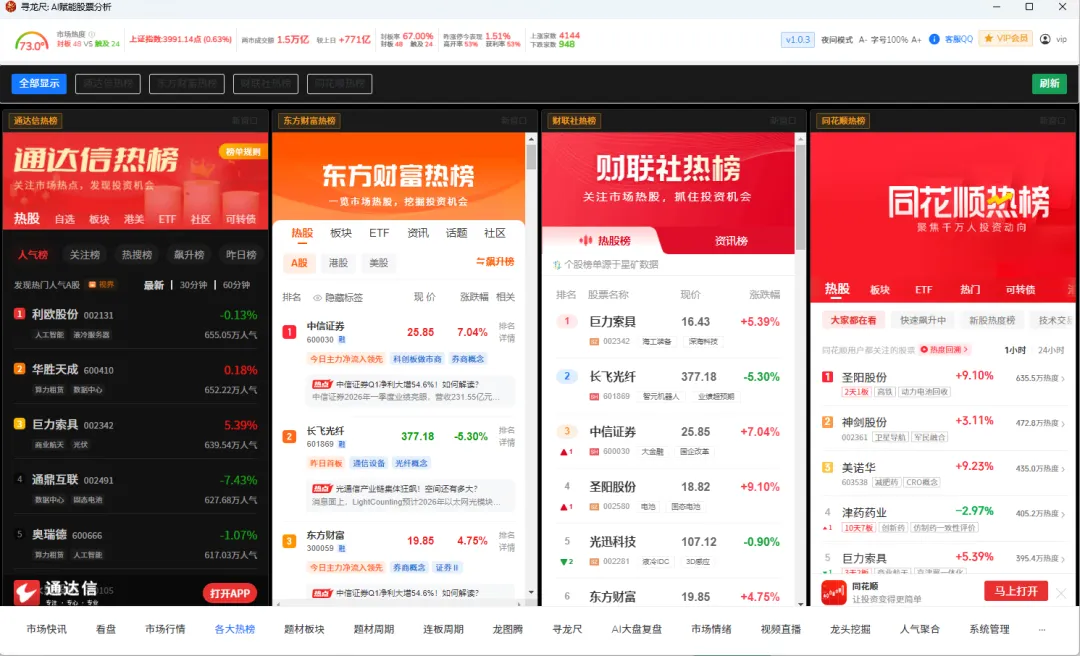Screen dimensions: 1080x656
Task: Click the blue info icon before 客服QQ
Action: (934, 39)
